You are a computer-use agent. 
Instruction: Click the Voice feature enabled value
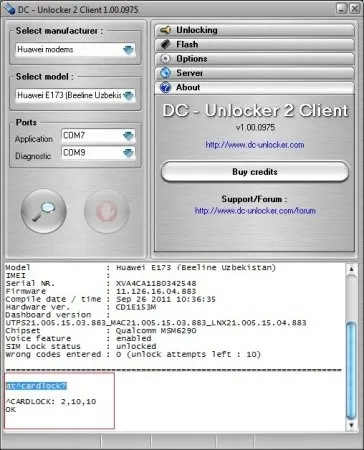point(133,338)
